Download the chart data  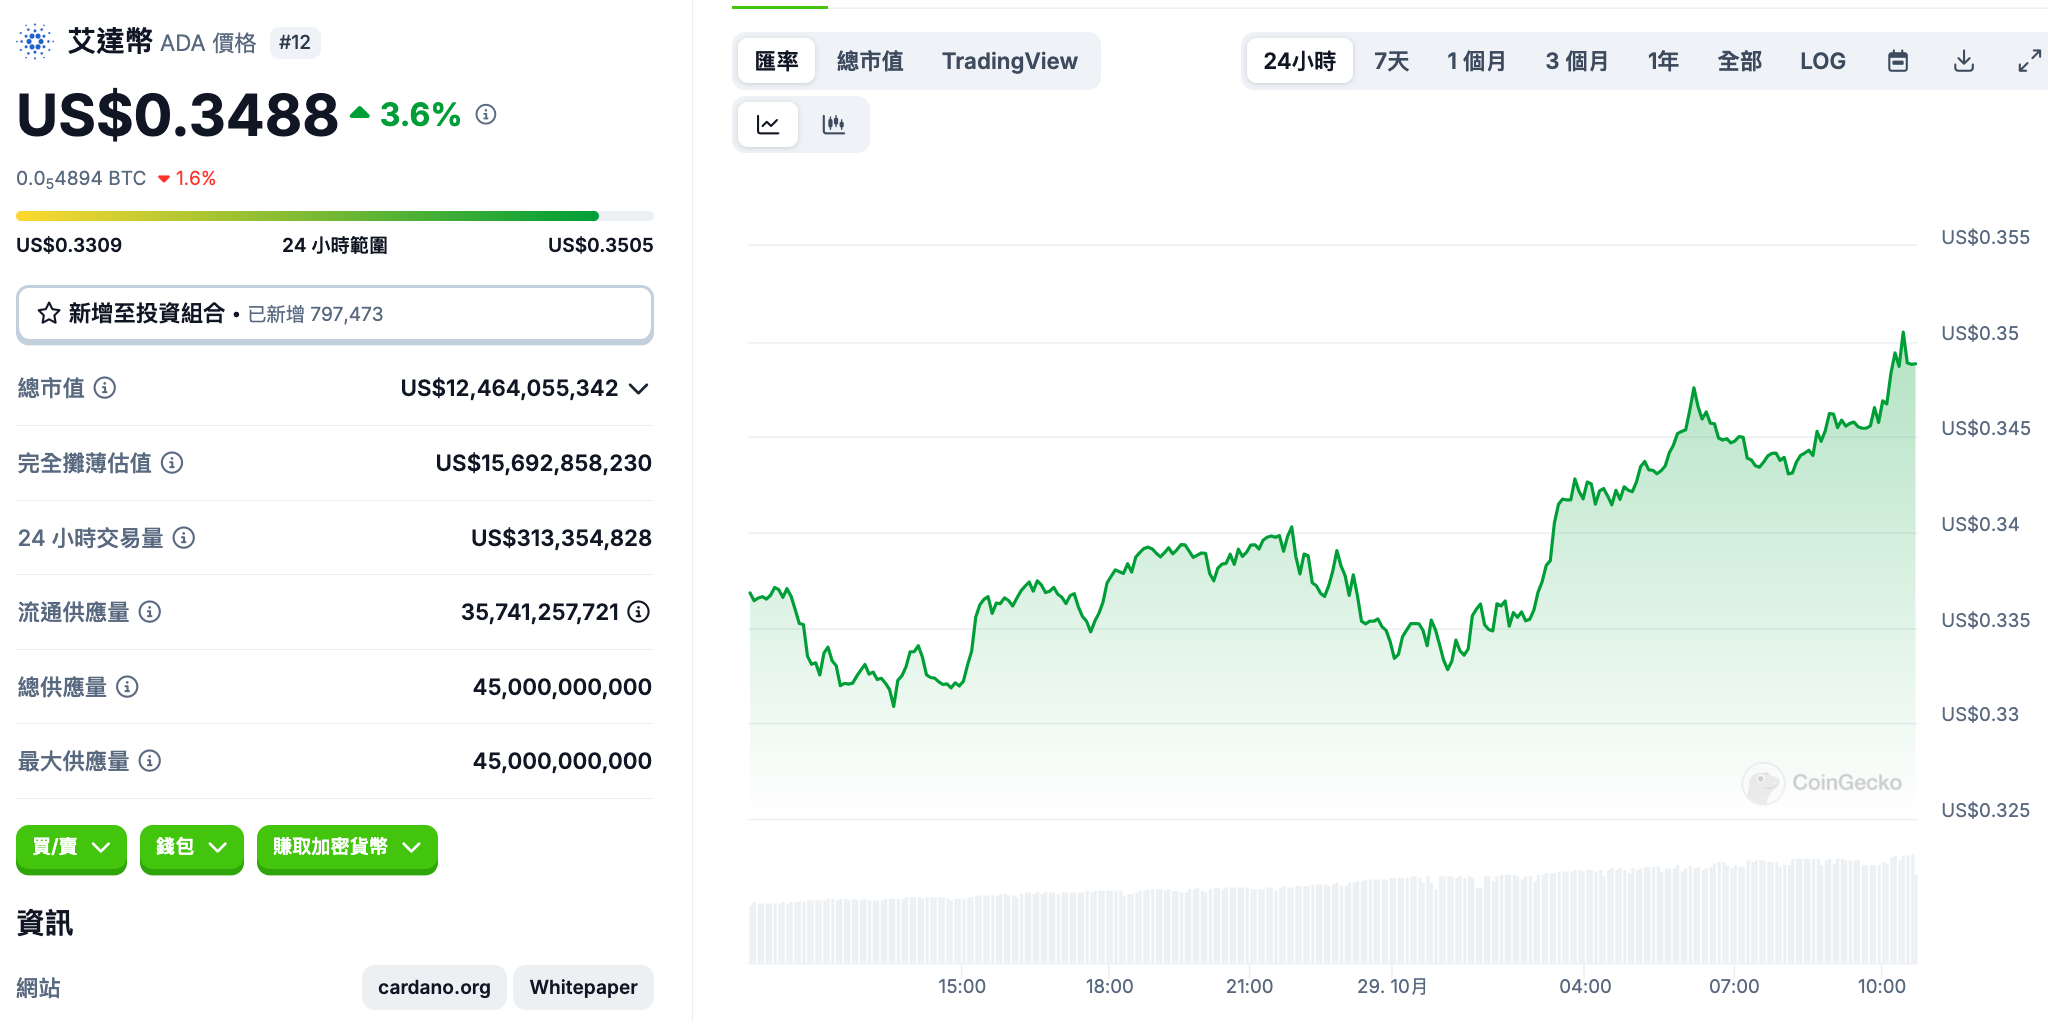pos(1963,60)
